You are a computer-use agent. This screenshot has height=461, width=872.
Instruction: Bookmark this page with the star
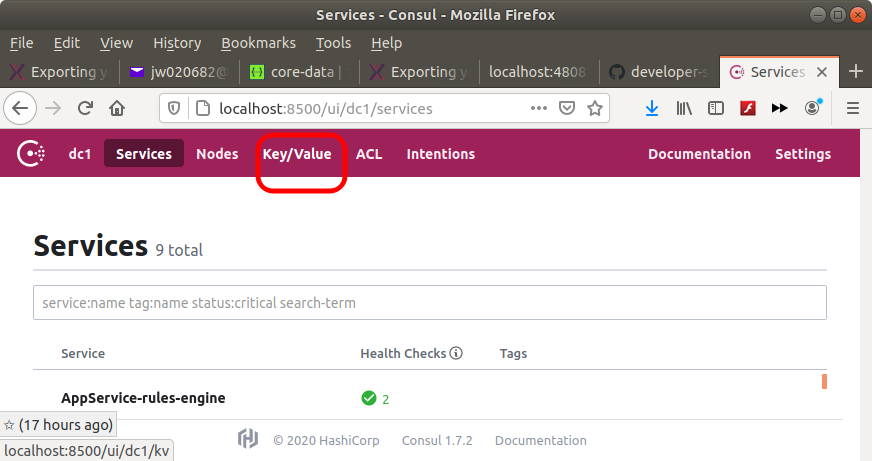(x=595, y=108)
